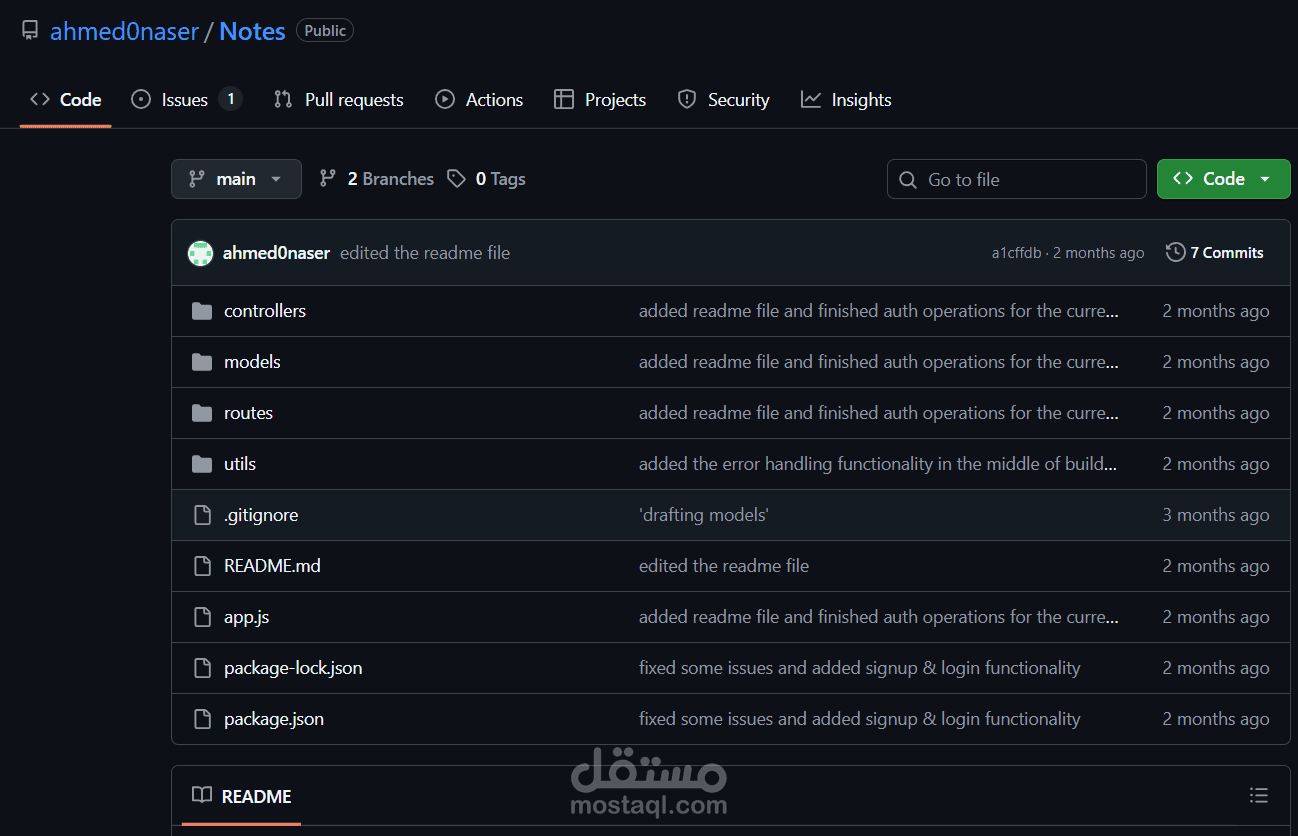The width and height of the screenshot is (1298, 836).
Task: Click the history clock icon beside Commits
Action: (x=1176, y=253)
